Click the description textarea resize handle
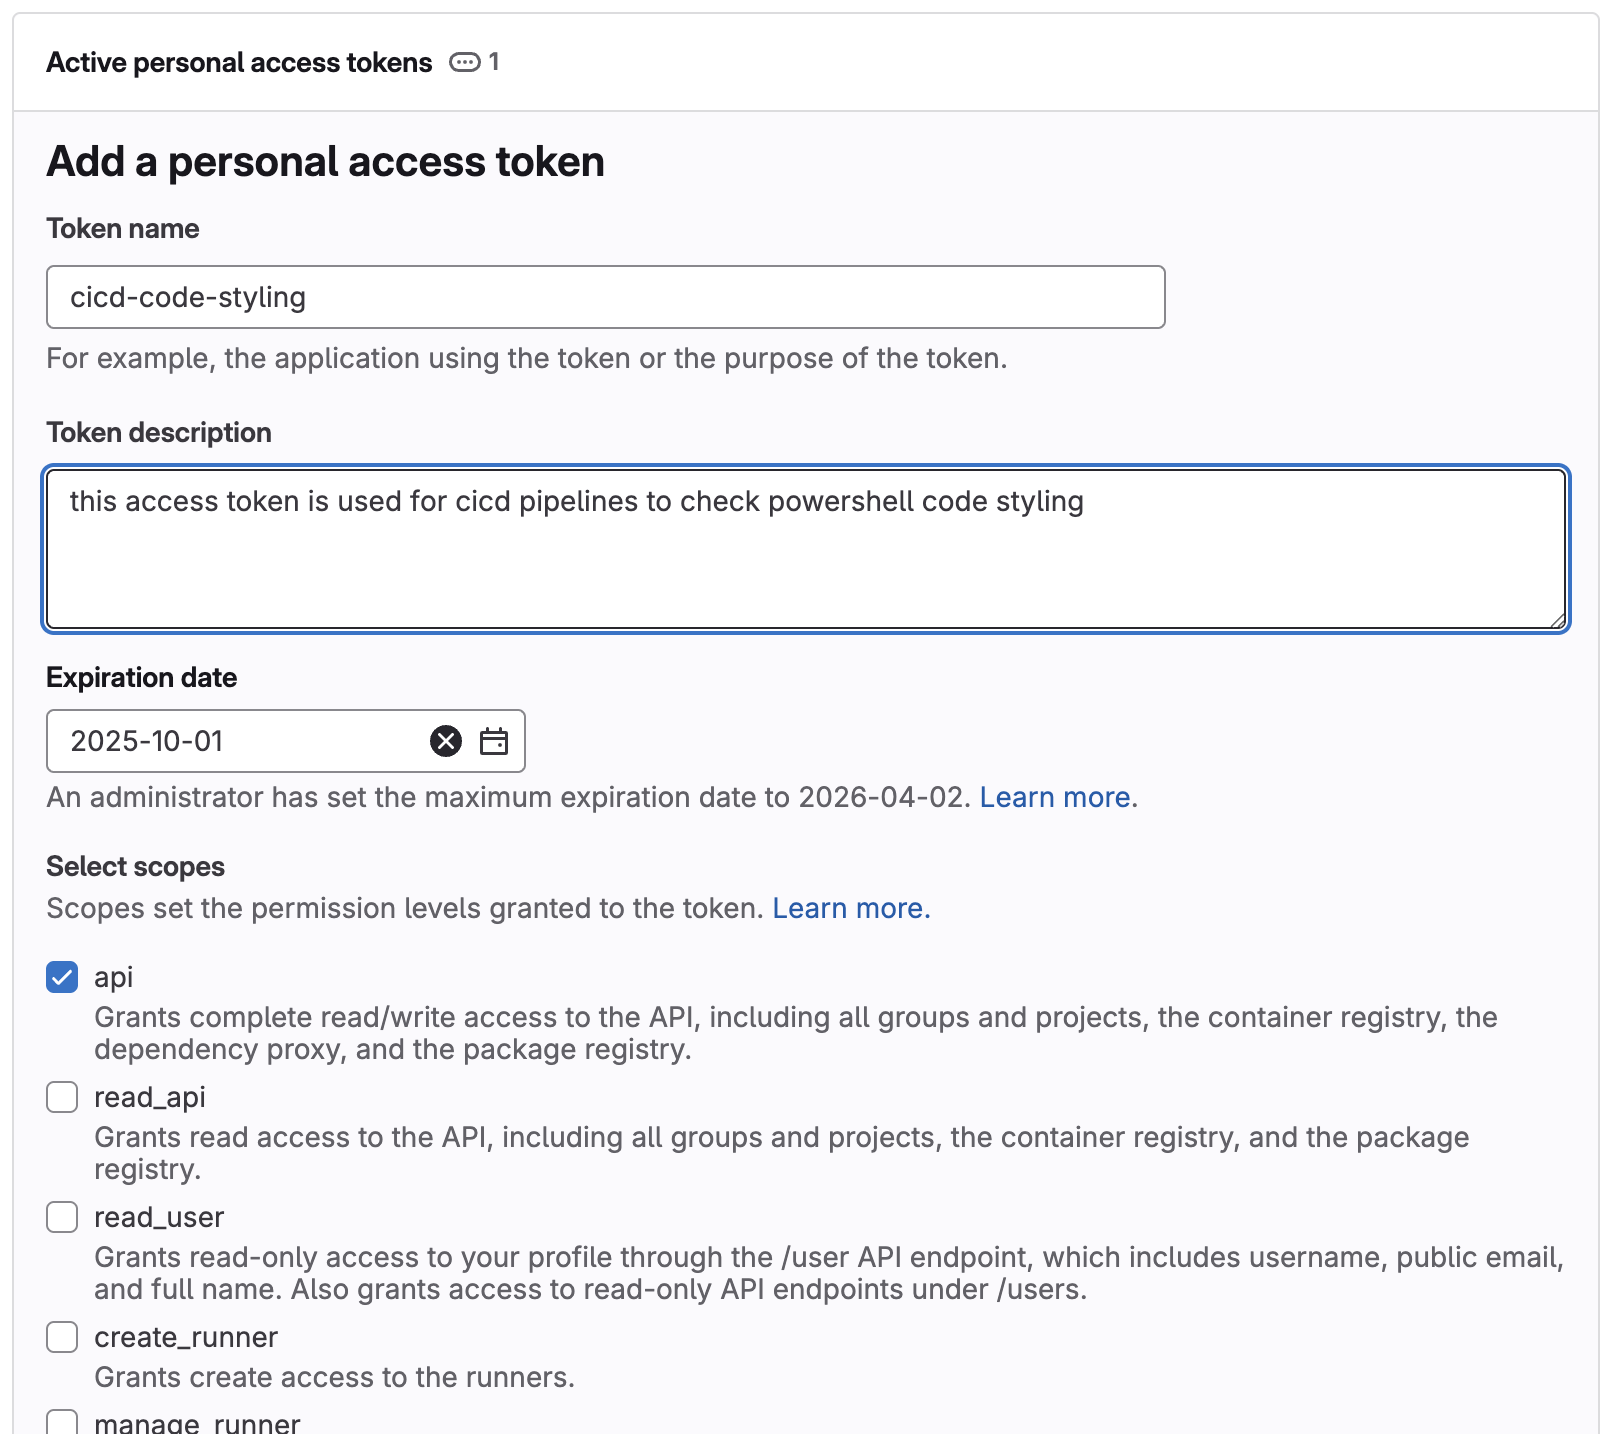The image size is (1604, 1434). point(1557,620)
